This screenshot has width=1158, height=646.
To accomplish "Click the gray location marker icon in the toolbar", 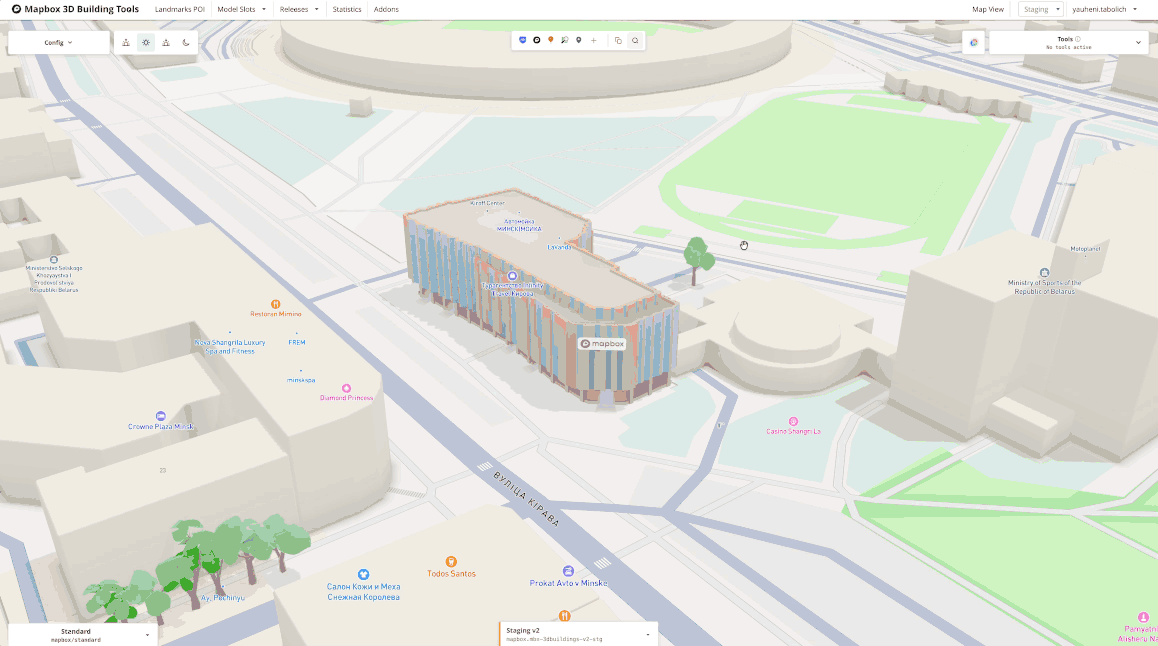I will pos(578,41).
